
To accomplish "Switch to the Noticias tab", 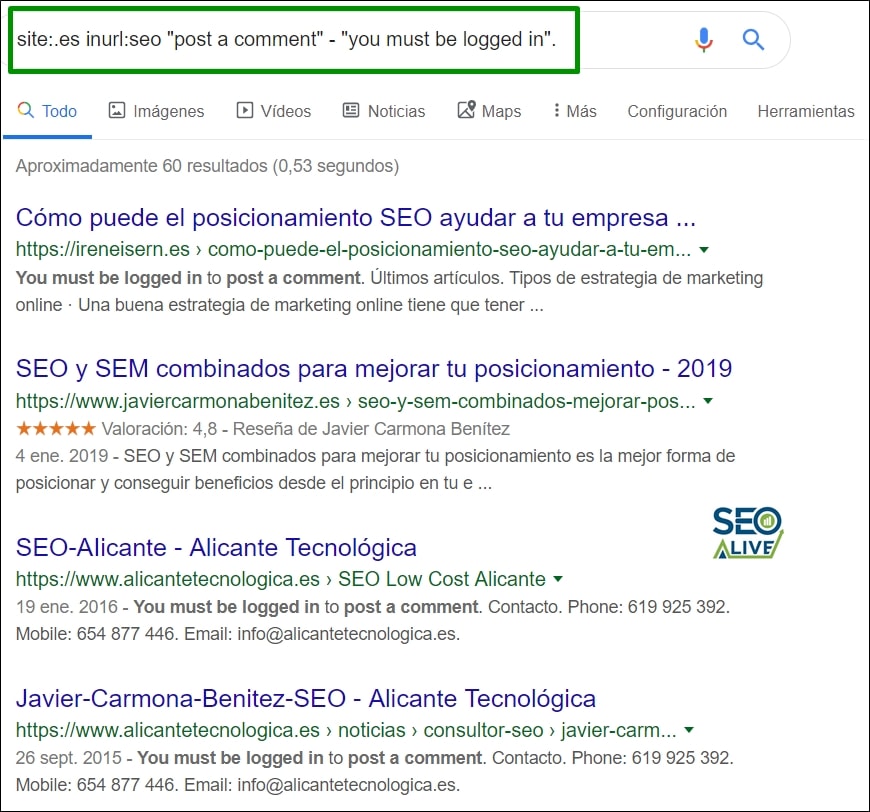I will [394, 111].
